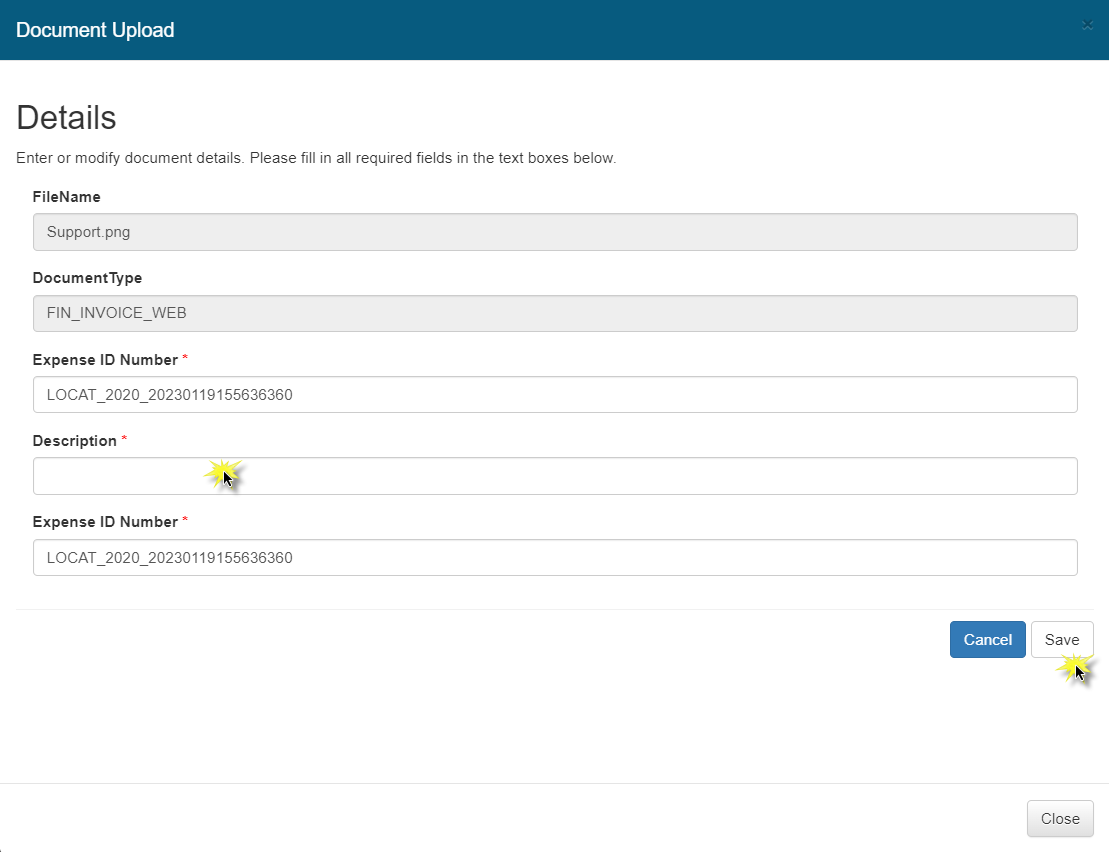
Task: Click red asterisk beside bottom Expense ID label
Action: pos(185,520)
